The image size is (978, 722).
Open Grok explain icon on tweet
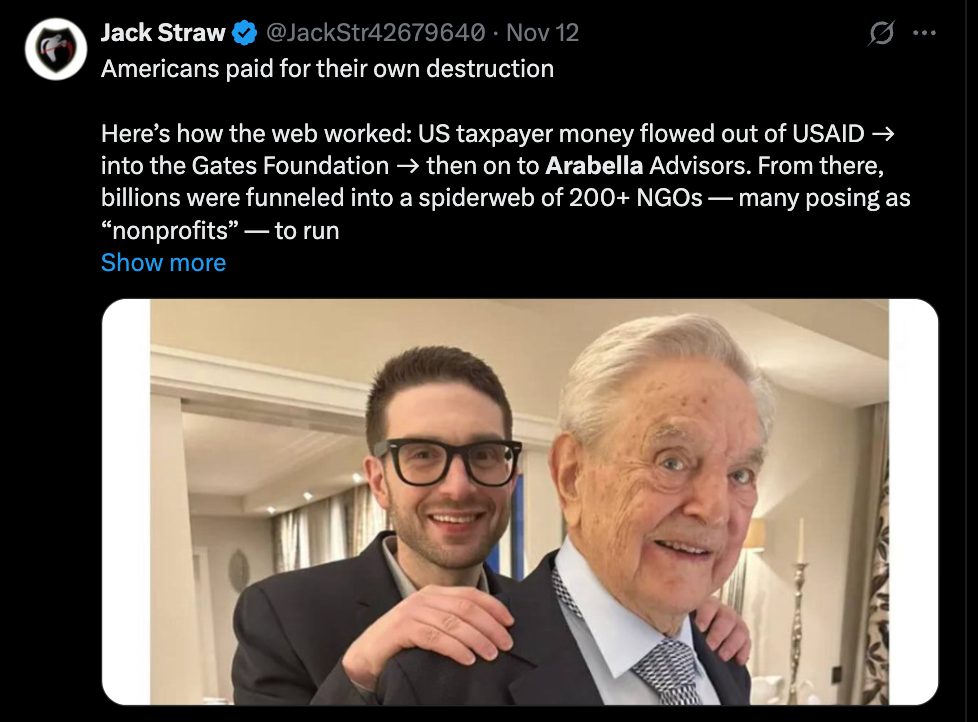tap(881, 33)
